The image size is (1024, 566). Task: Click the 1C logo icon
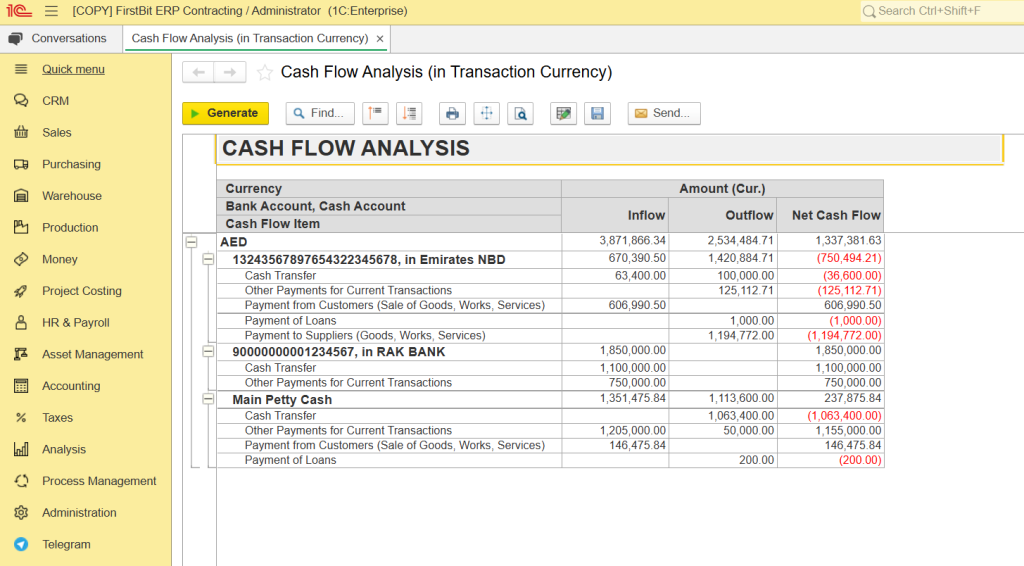coord(19,11)
